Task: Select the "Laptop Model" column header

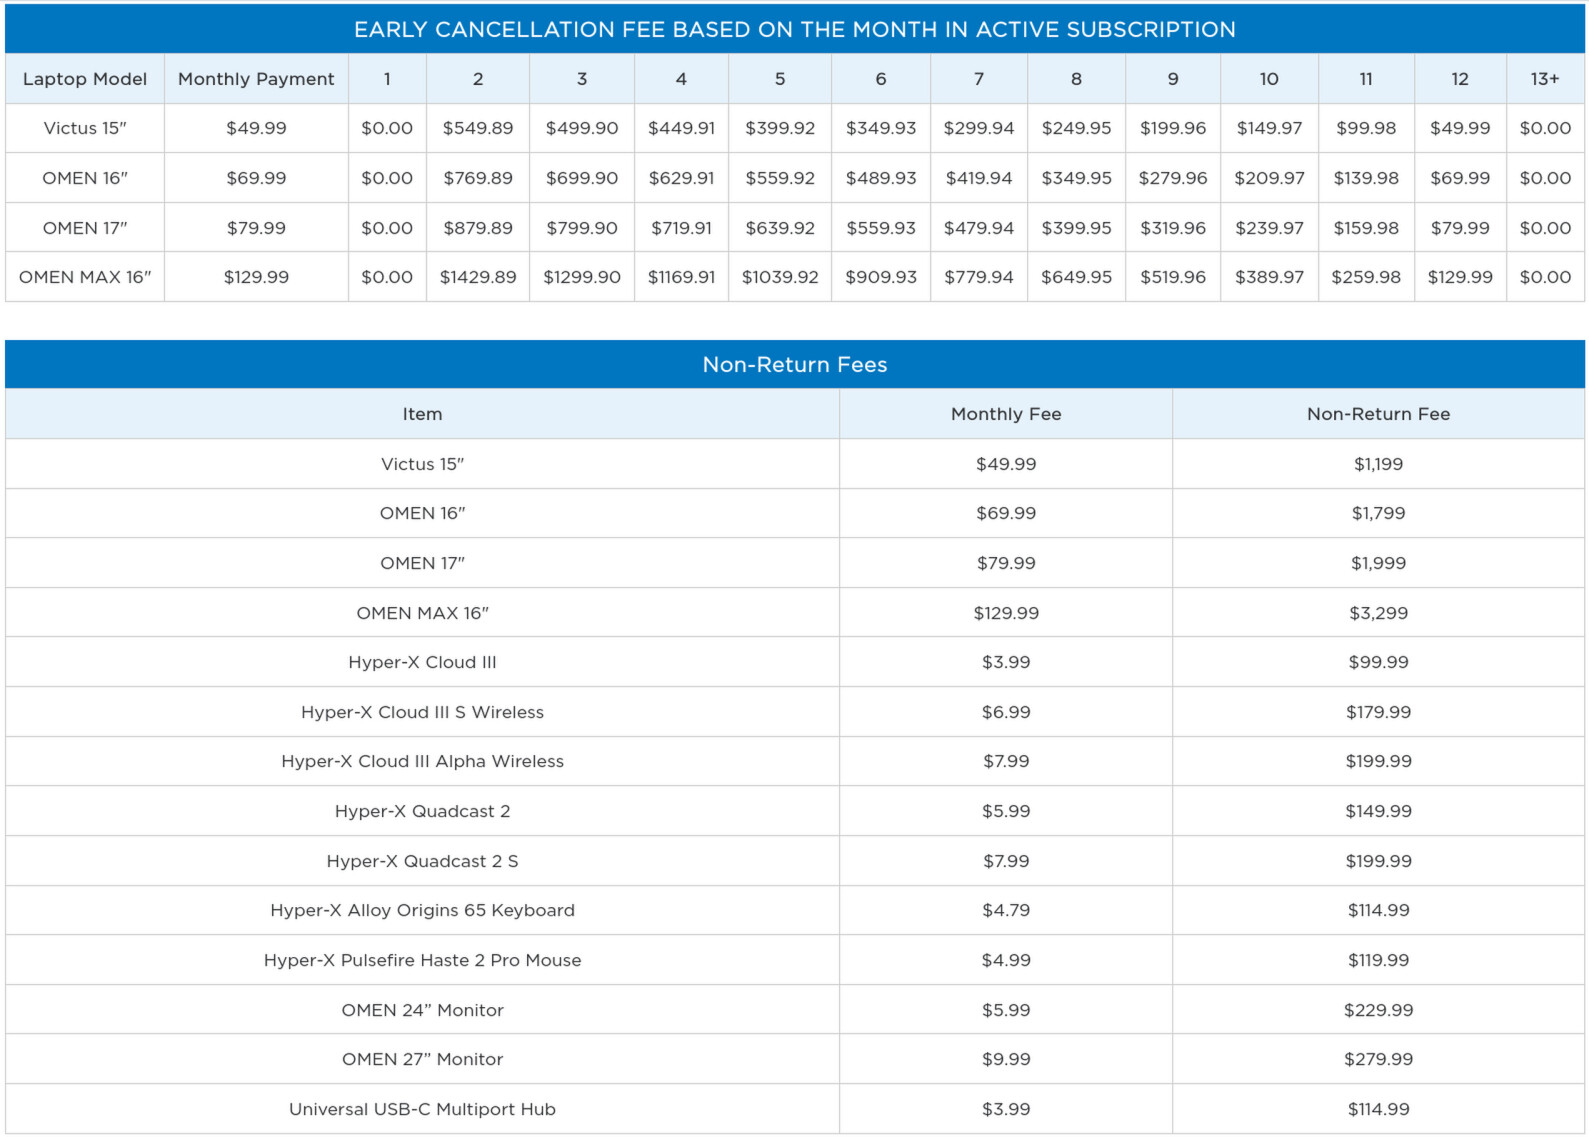Action: click(85, 79)
